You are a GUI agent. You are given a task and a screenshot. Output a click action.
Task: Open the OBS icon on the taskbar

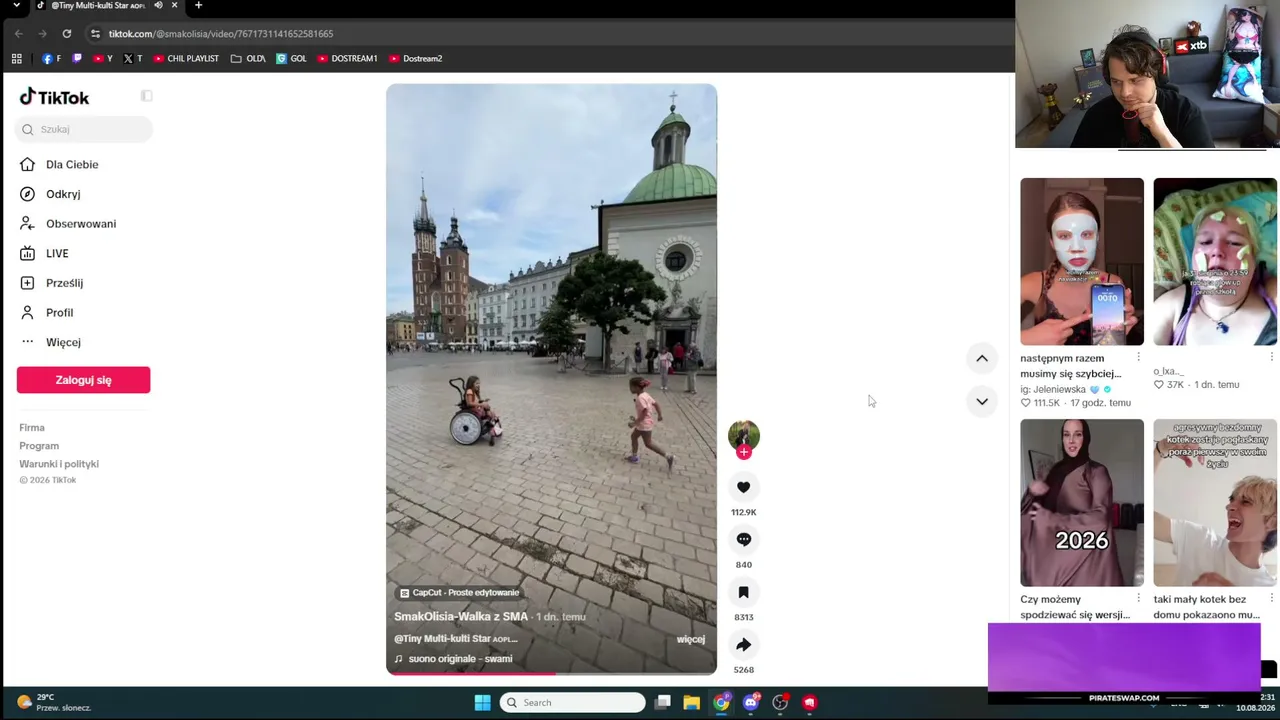(x=780, y=703)
